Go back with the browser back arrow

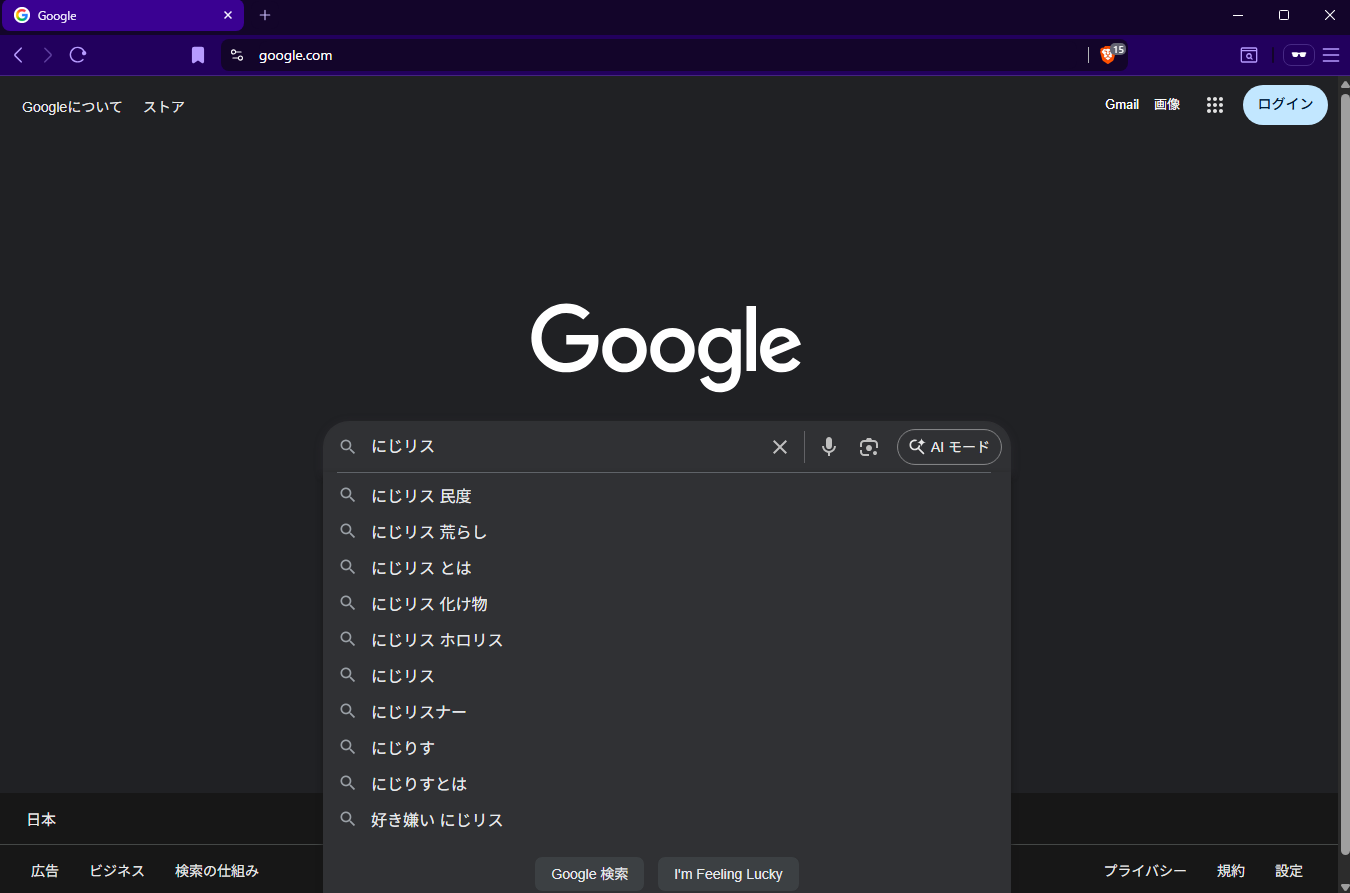point(18,55)
